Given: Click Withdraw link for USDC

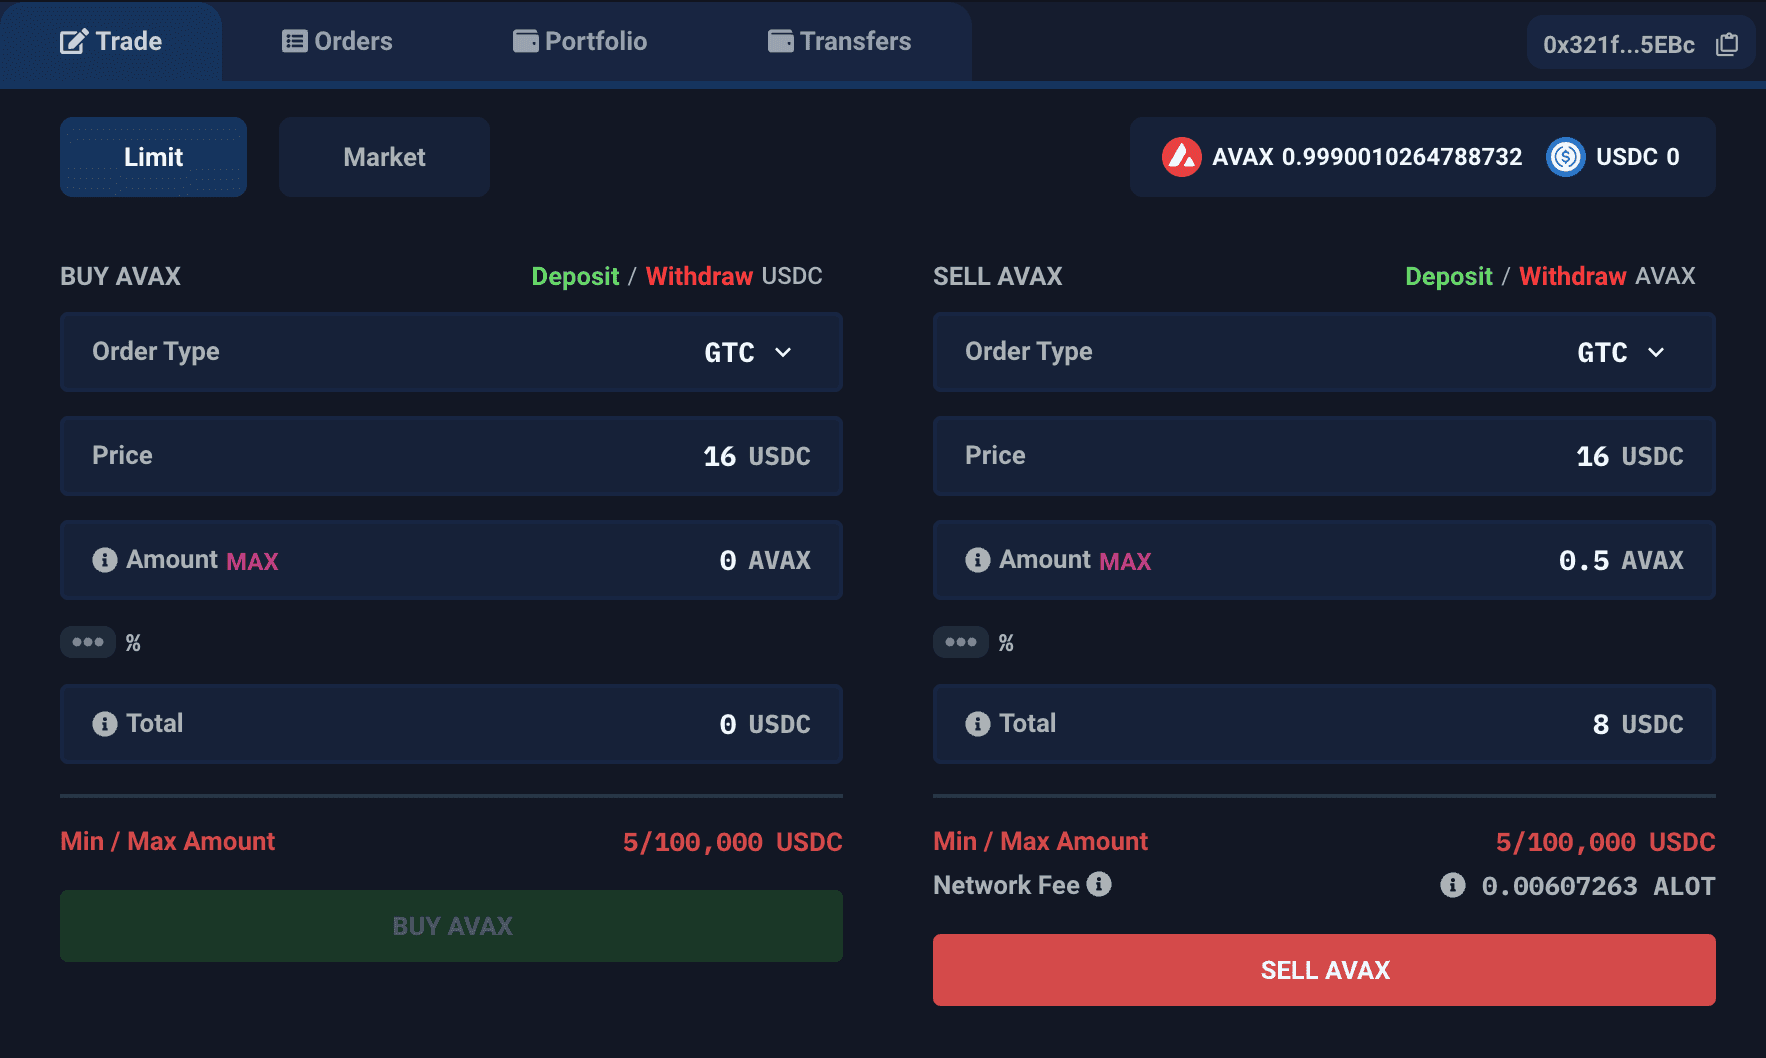Looking at the screenshot, I should [x=699, y=276].
